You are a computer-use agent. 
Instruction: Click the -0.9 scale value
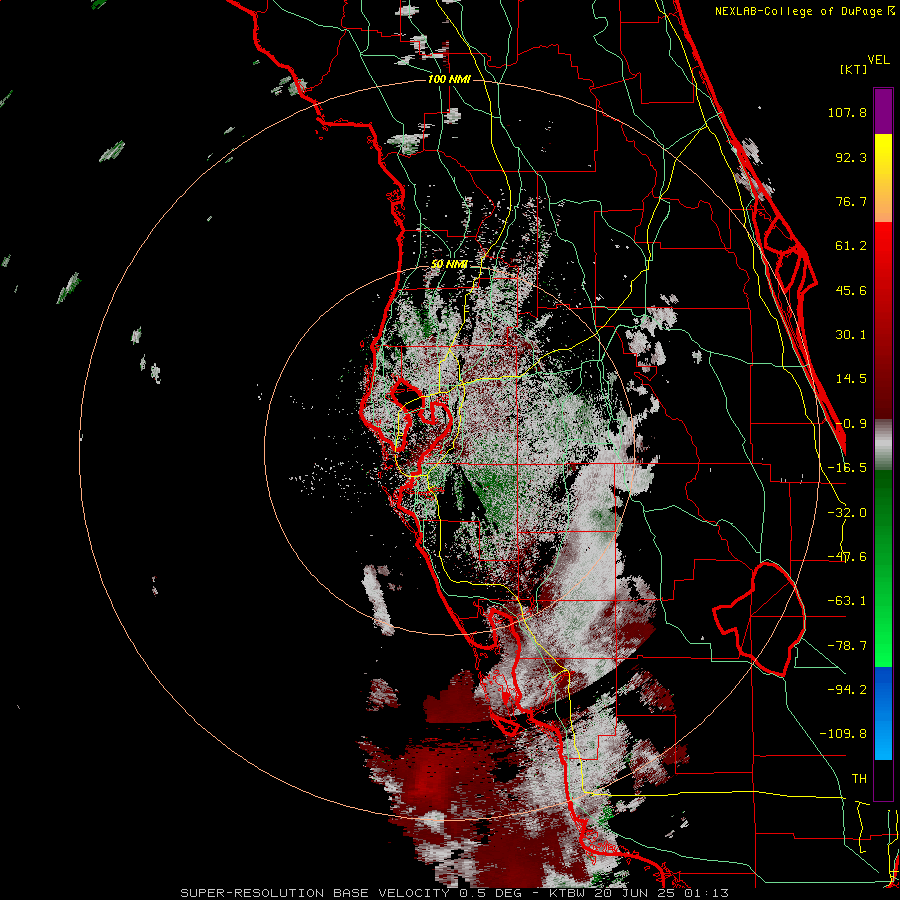click(851, 424)
